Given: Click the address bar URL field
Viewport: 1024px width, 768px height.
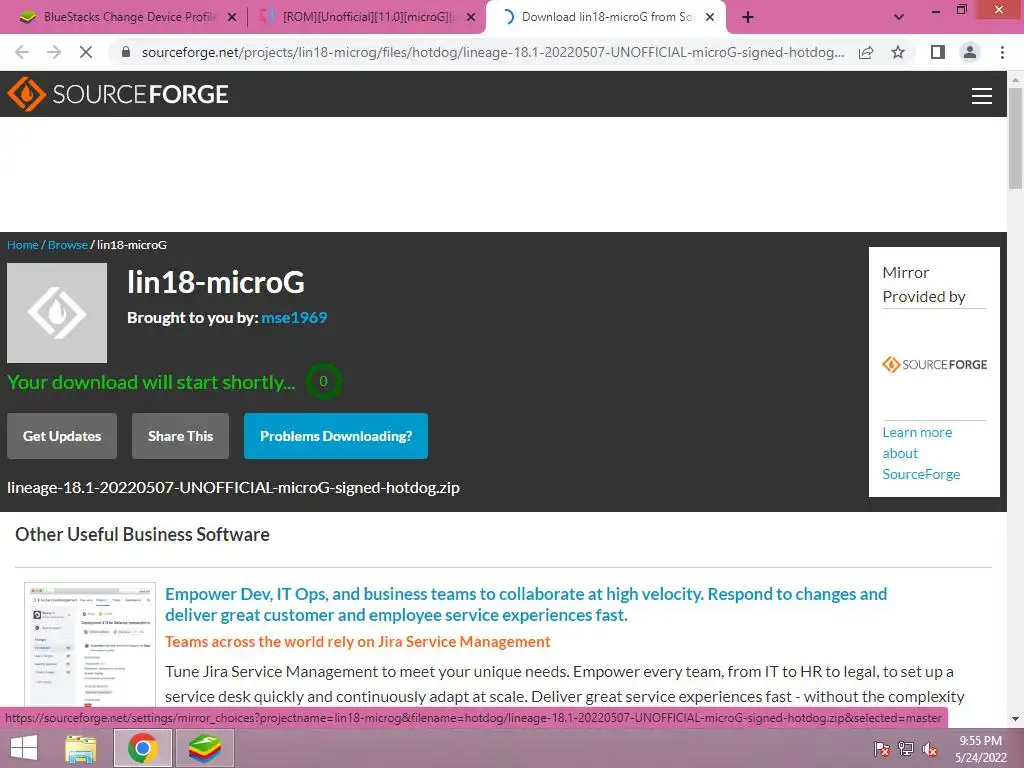Looking at the screenshot, I should 492,52.
